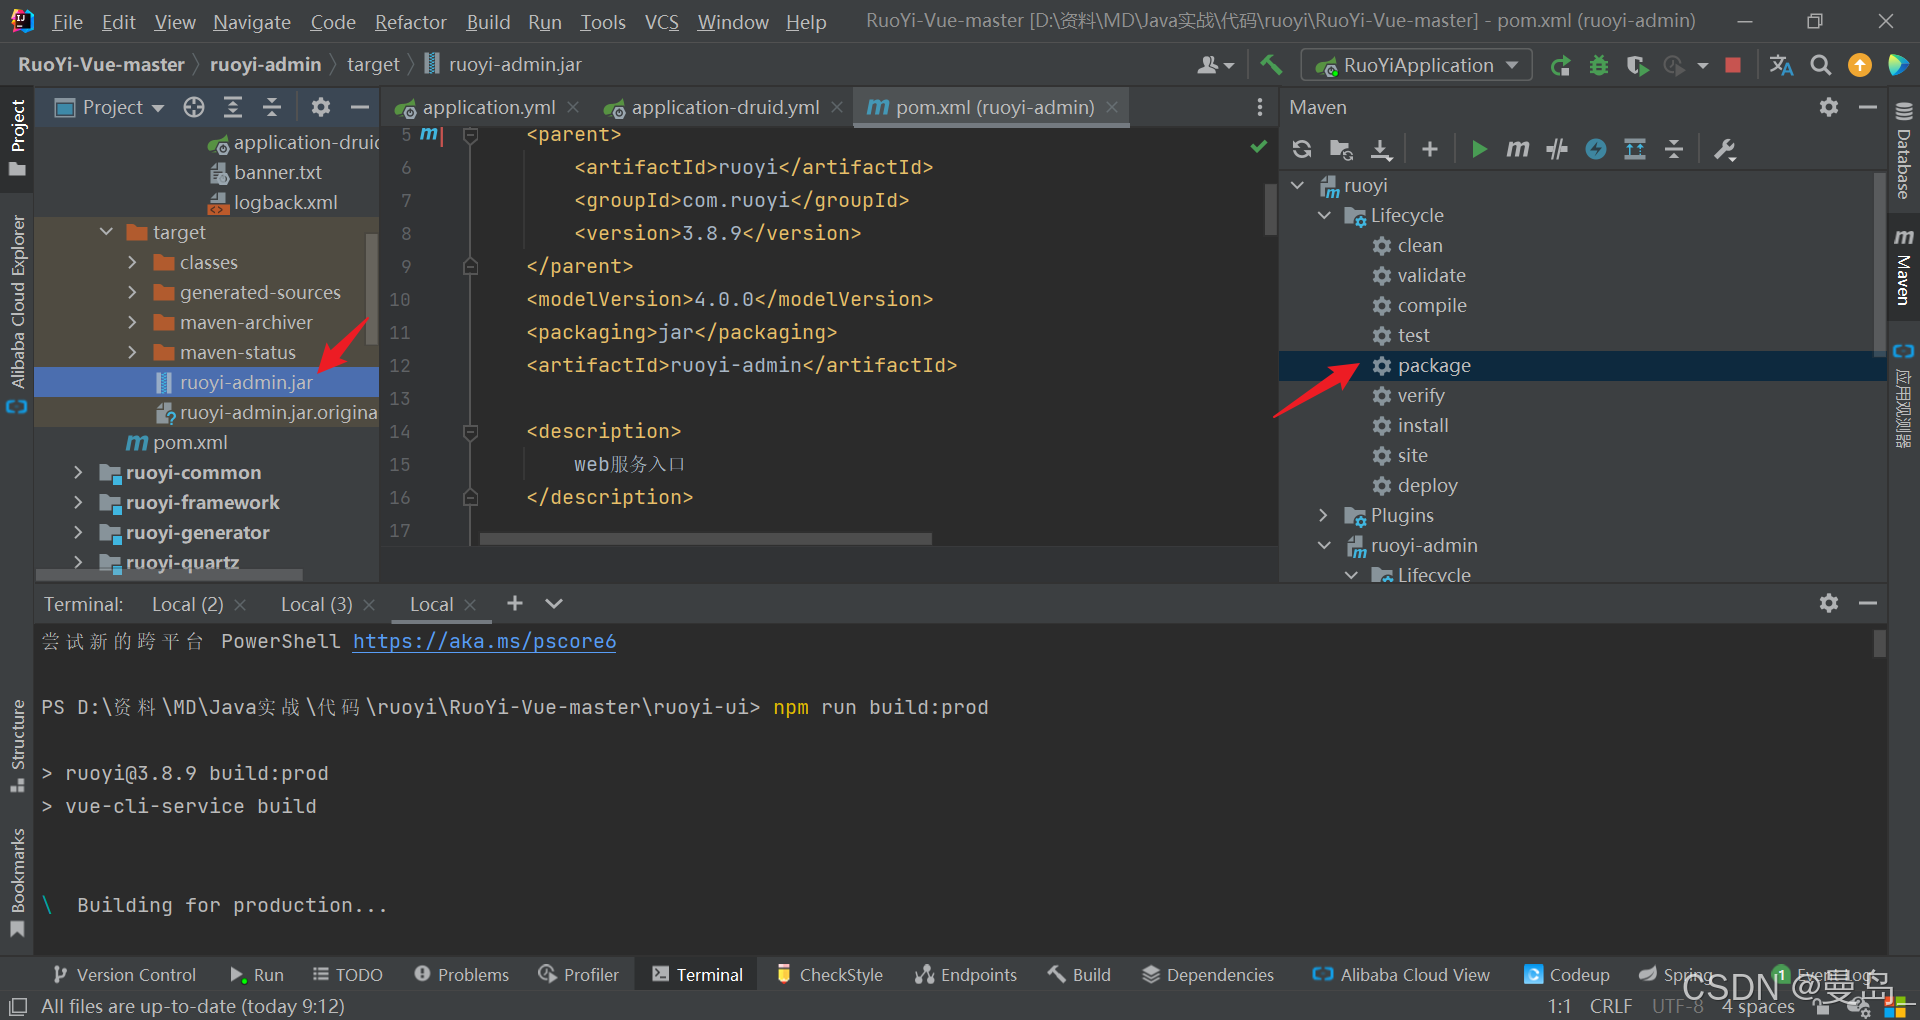1920x1020 pixels.
Task: Open RuoYiApplication run configuration dropdown
Action: [x=1415, y=66]
